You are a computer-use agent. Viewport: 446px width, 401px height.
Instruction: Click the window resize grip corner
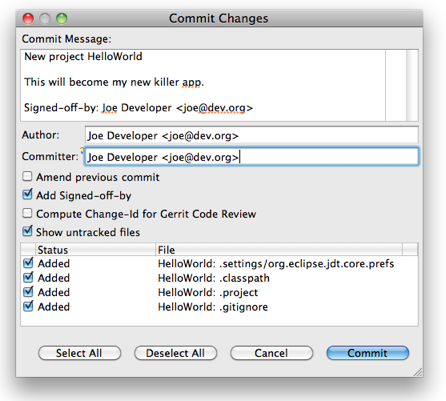(x=418, y=372)
